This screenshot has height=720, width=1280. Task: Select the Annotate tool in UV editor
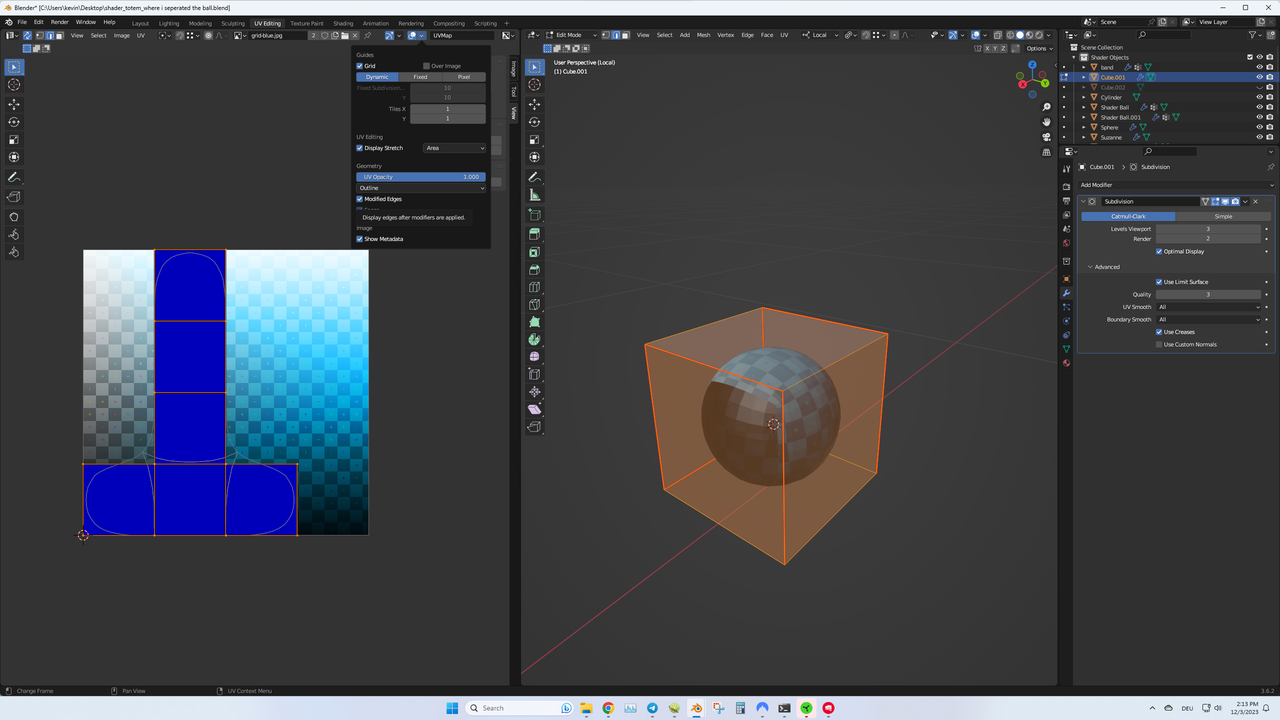(x=14, y=177)
